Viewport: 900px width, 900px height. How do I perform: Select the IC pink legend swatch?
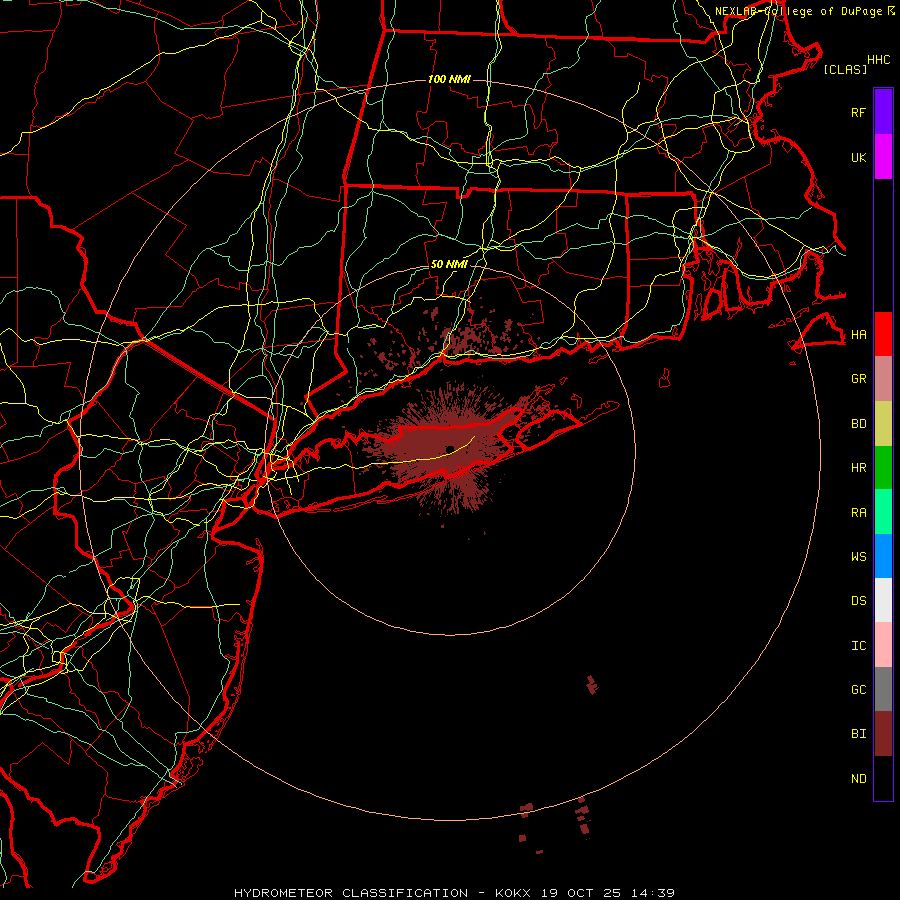883,645
